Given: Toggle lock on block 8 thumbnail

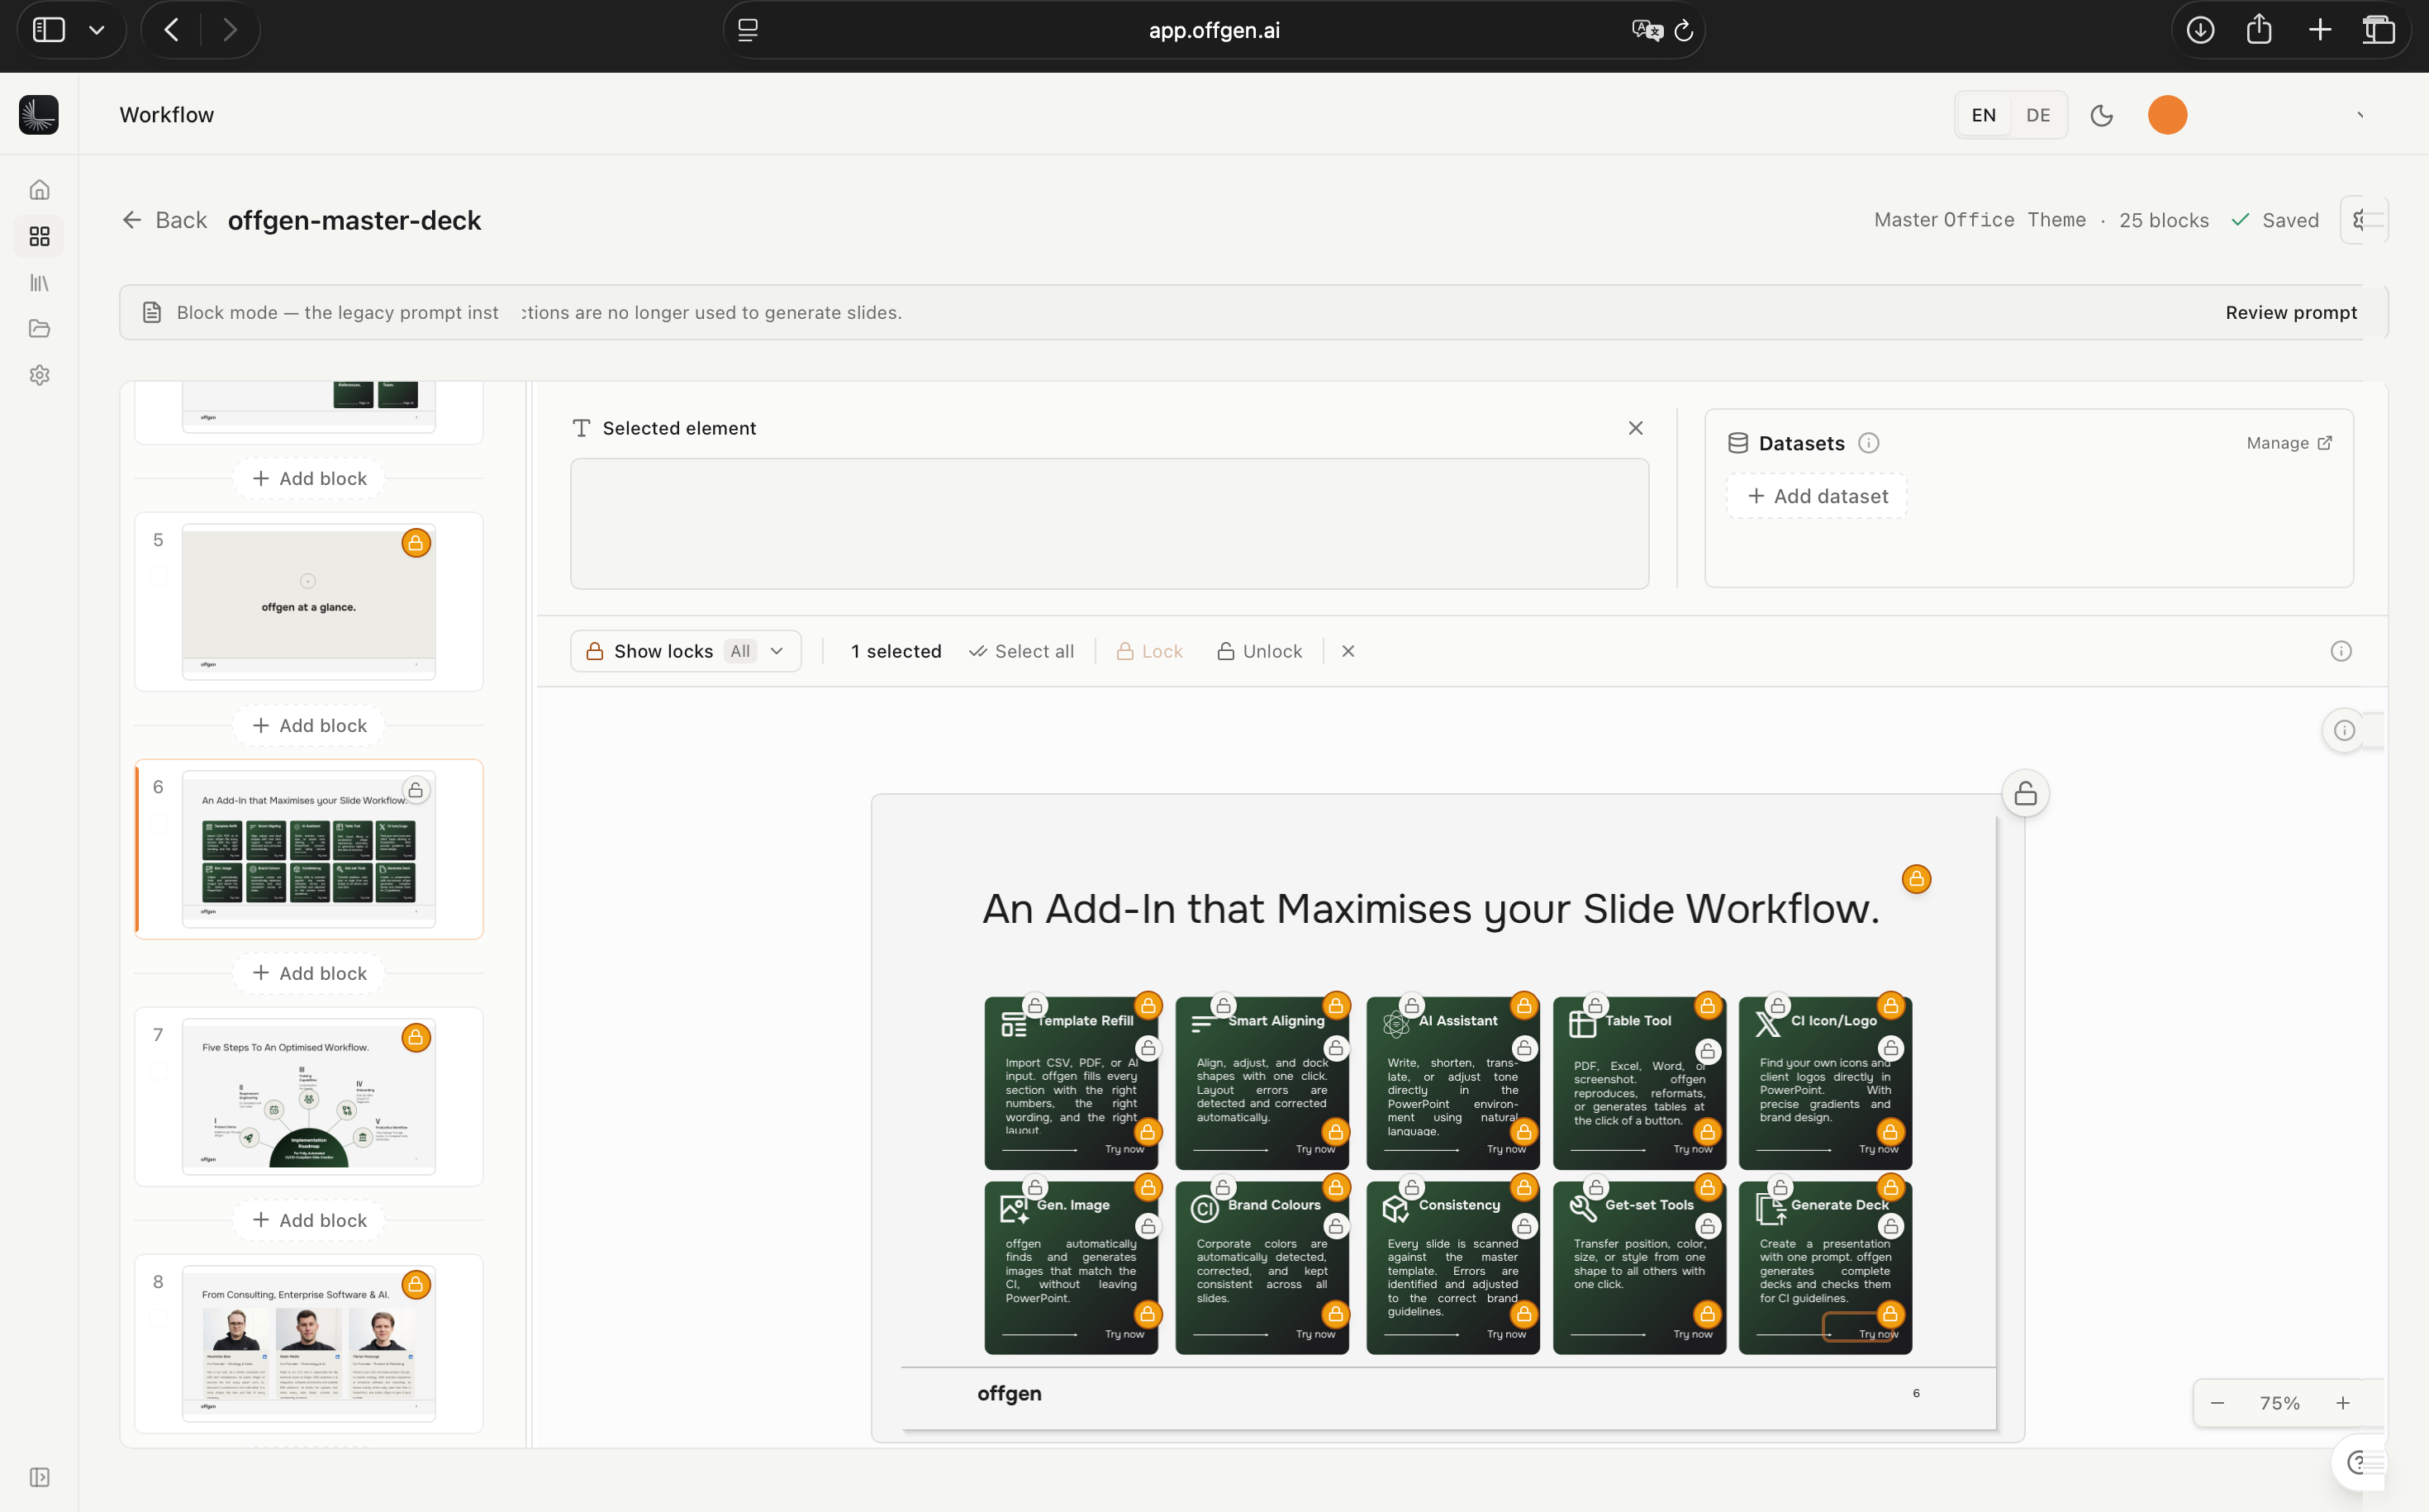Looking at the screenshot, I should [416, 1285].
